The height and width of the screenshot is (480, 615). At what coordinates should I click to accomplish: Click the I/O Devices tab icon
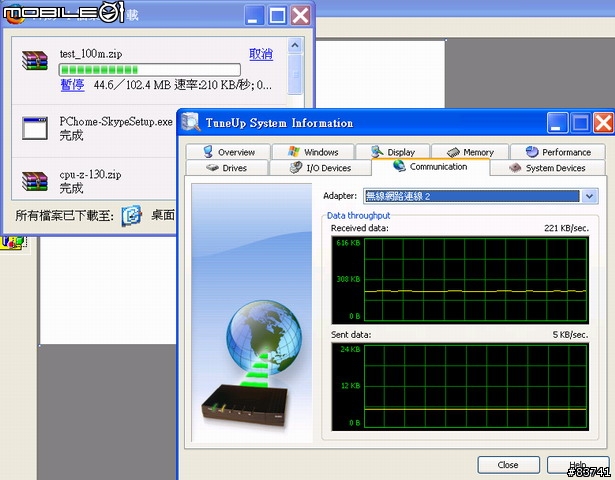pyautogui.click(x=296, y=167)
